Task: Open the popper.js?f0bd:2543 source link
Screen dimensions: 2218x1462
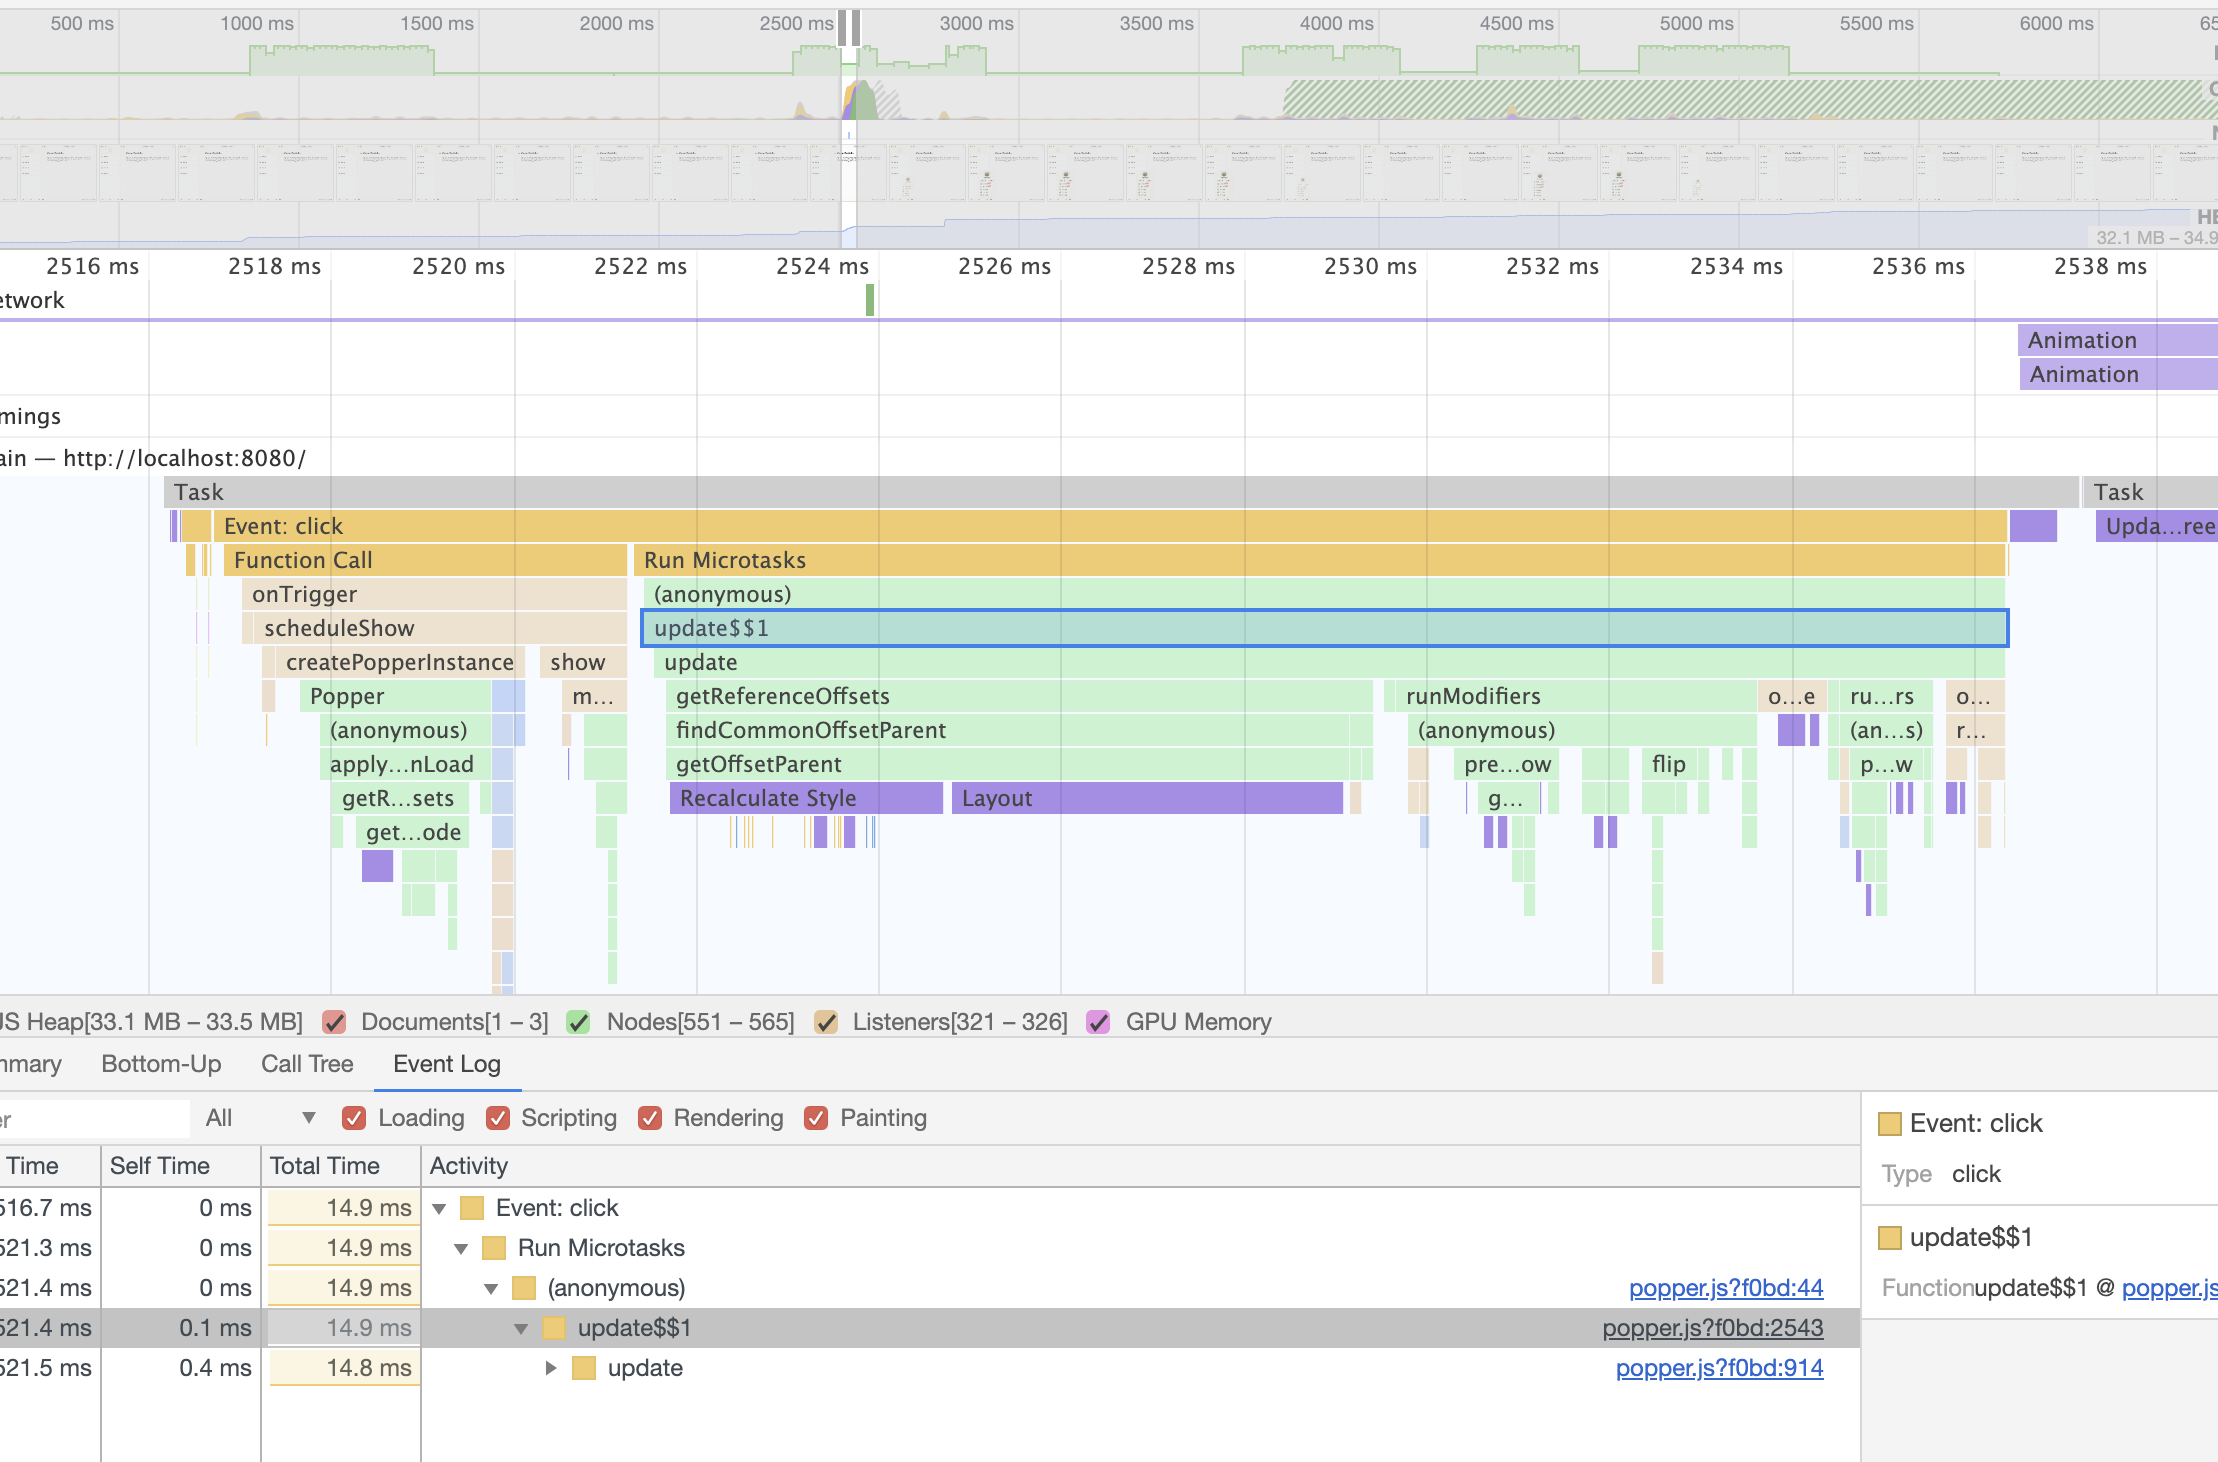Action: (x=1713, y=1328)
